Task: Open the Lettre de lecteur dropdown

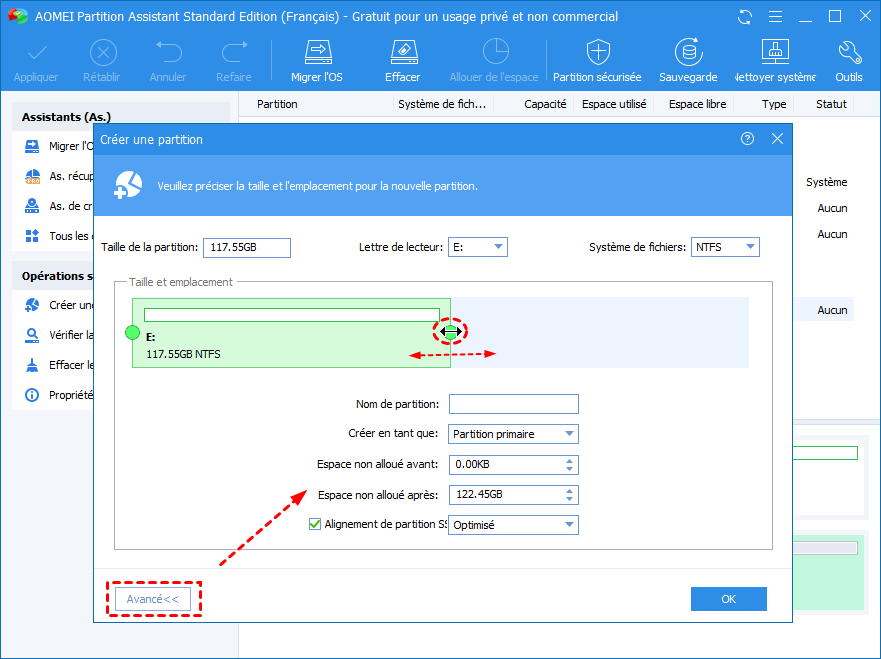Action: 478,247
